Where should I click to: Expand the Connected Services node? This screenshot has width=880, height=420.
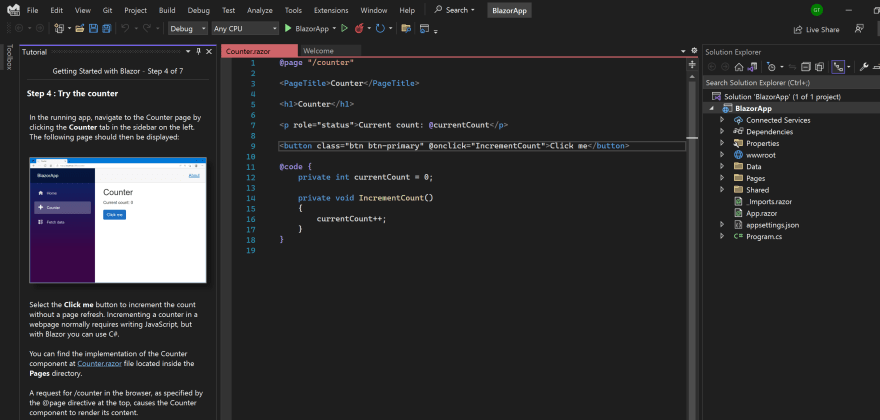point(722,120)
